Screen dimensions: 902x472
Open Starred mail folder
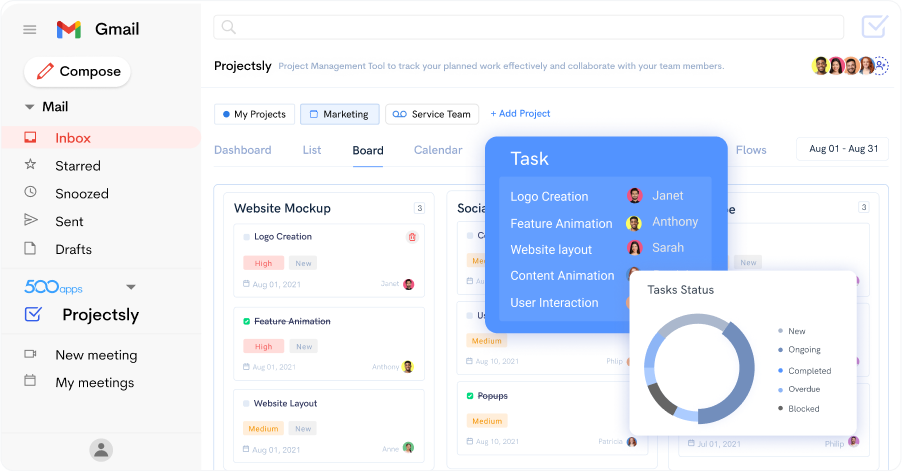pos(77,166)
